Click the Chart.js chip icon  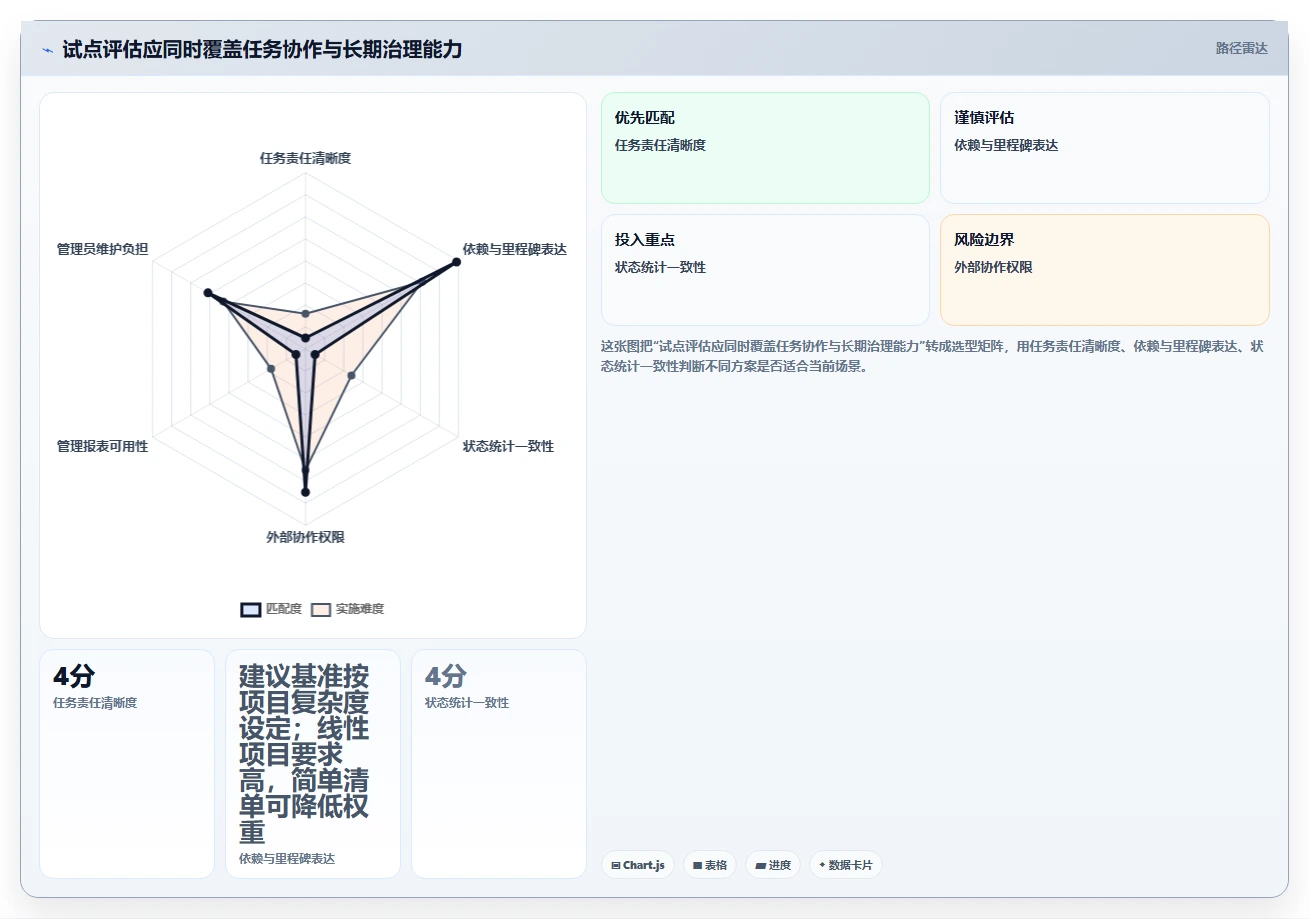(616, 865)
